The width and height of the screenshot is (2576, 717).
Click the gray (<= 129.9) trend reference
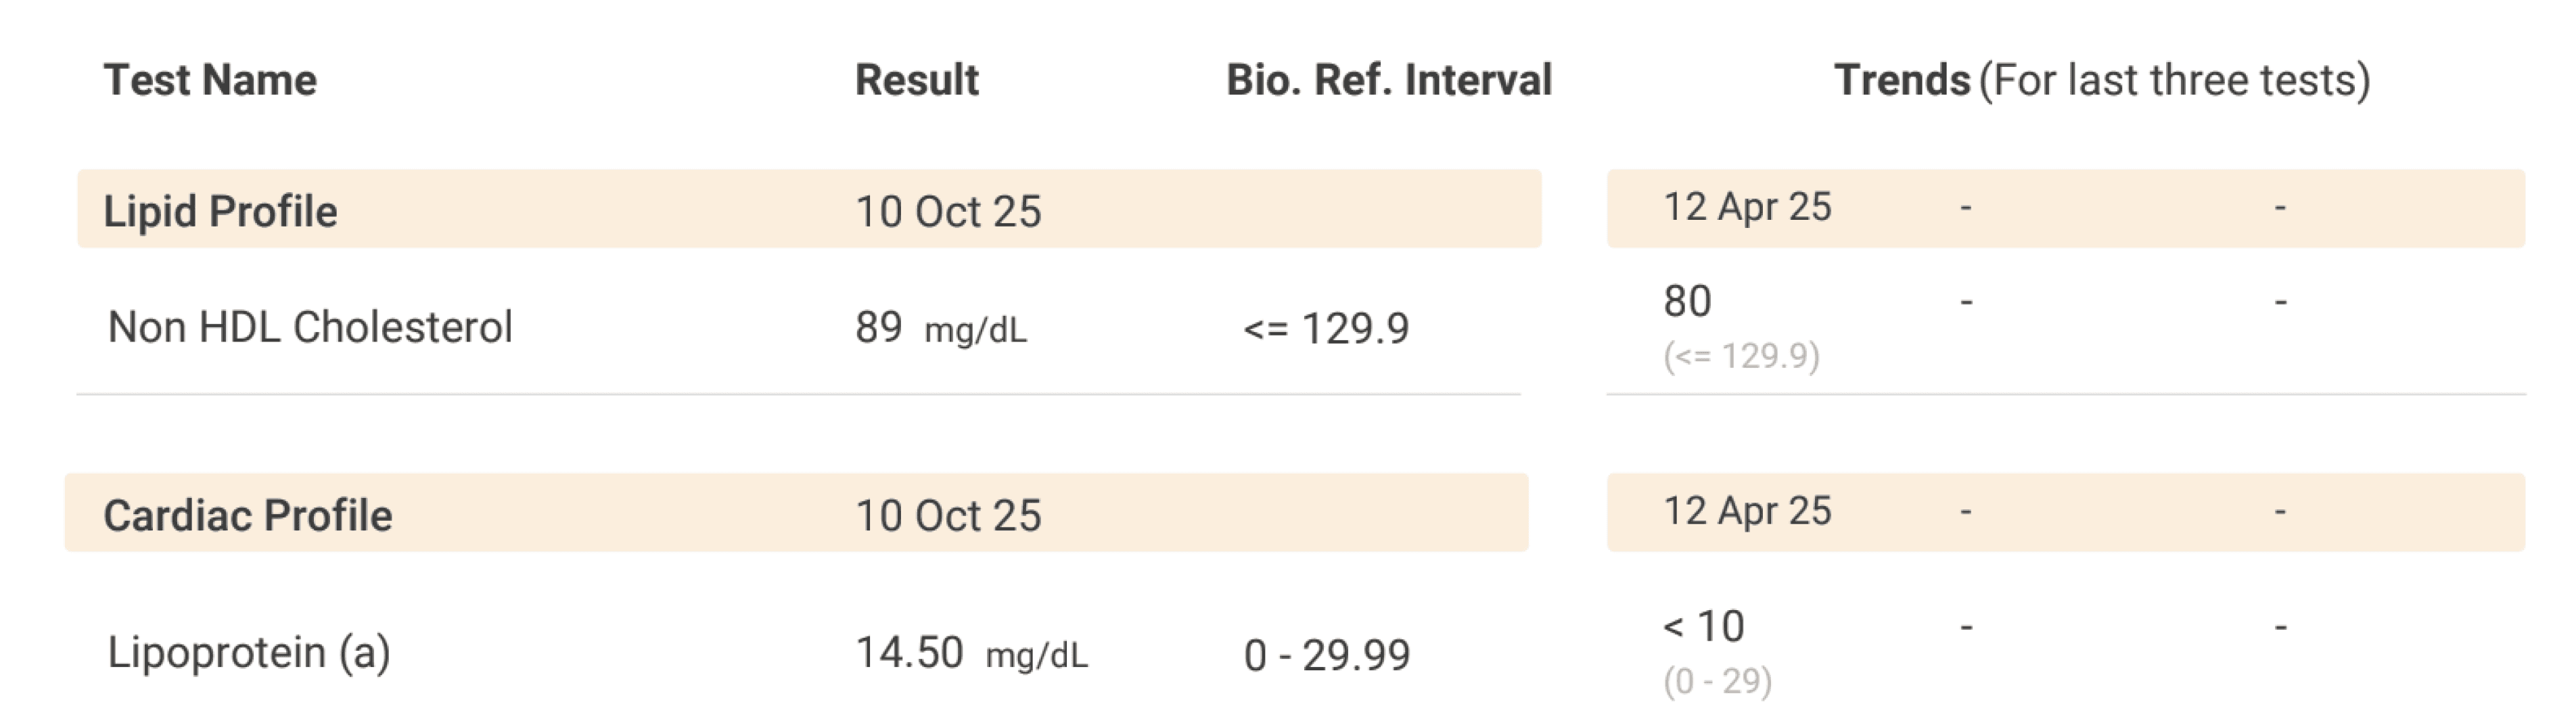(x=1741, y=356)
